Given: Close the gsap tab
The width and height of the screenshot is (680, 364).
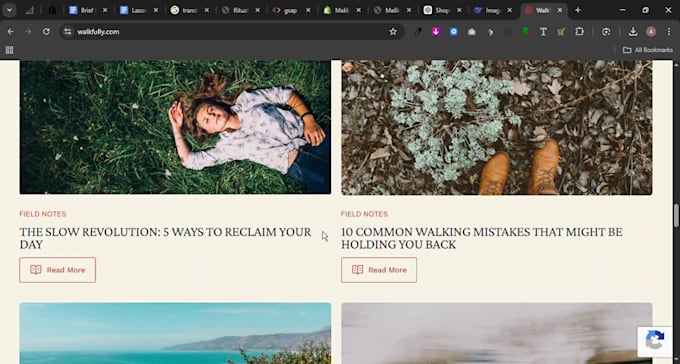Looking at the screenshot, I should (308, 10).
